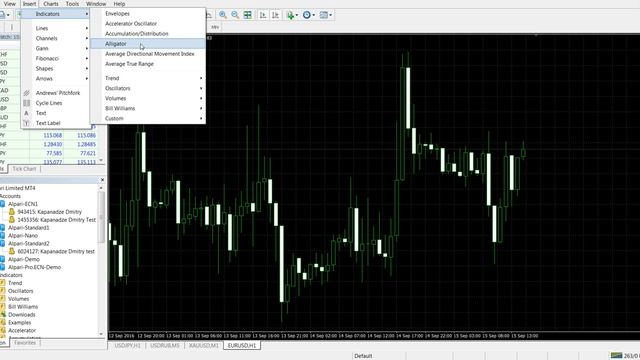Expand the Trend indicators submenu

pos(148,78)
